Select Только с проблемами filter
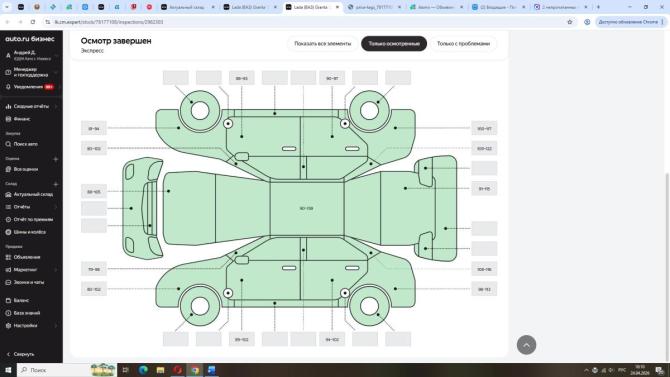Viewport: 670px width, 377px height. [x=463, y=44]
